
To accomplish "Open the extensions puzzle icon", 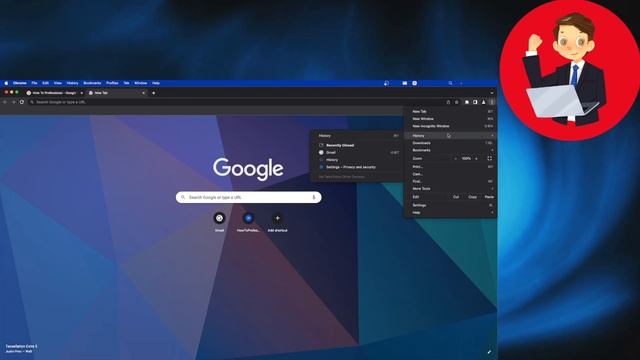I will (467, 102).
